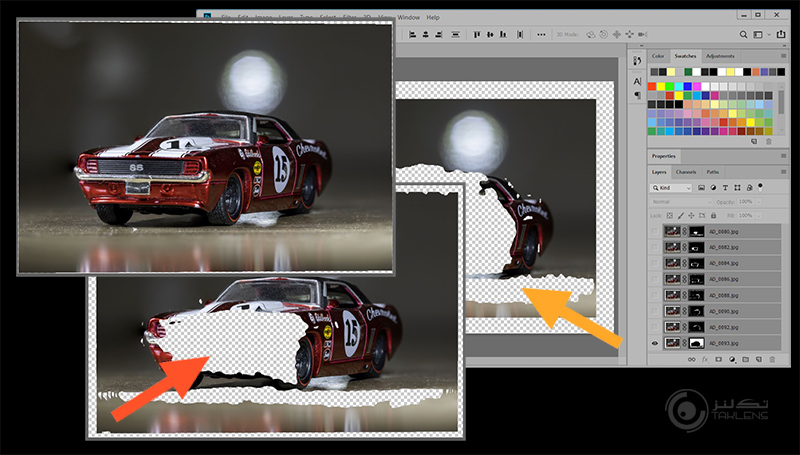The width and height of the screenshot is (800, 455).
Task: Switch to the Adjustments tab
Action: pos(720,55)
